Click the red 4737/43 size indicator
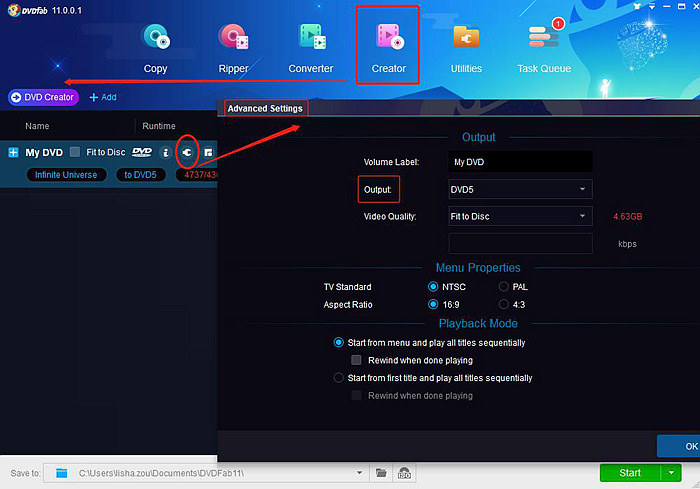Screen dimensions: 700x489 196,175
